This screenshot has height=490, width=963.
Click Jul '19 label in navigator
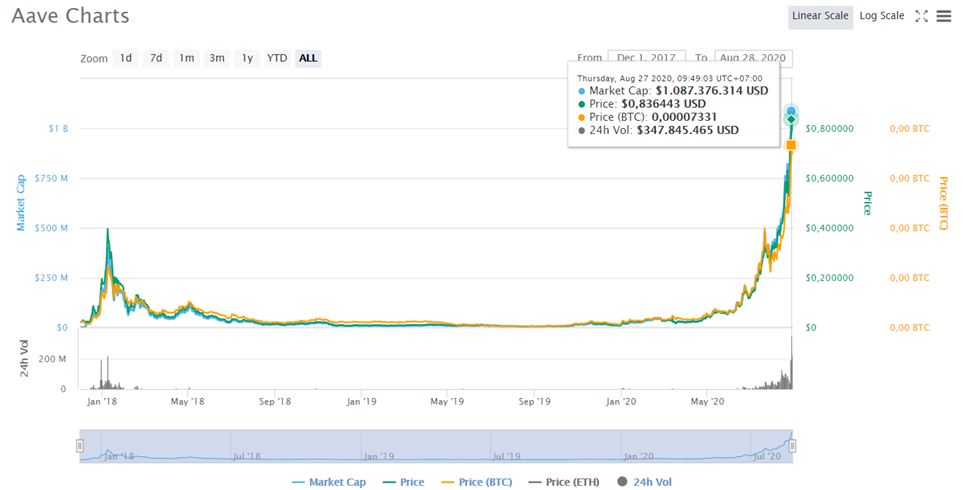point(507,456)
